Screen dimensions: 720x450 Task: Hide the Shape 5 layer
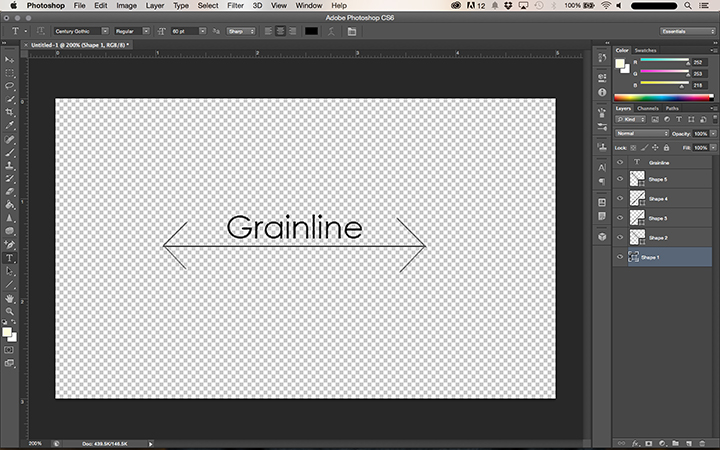[619, 179]
